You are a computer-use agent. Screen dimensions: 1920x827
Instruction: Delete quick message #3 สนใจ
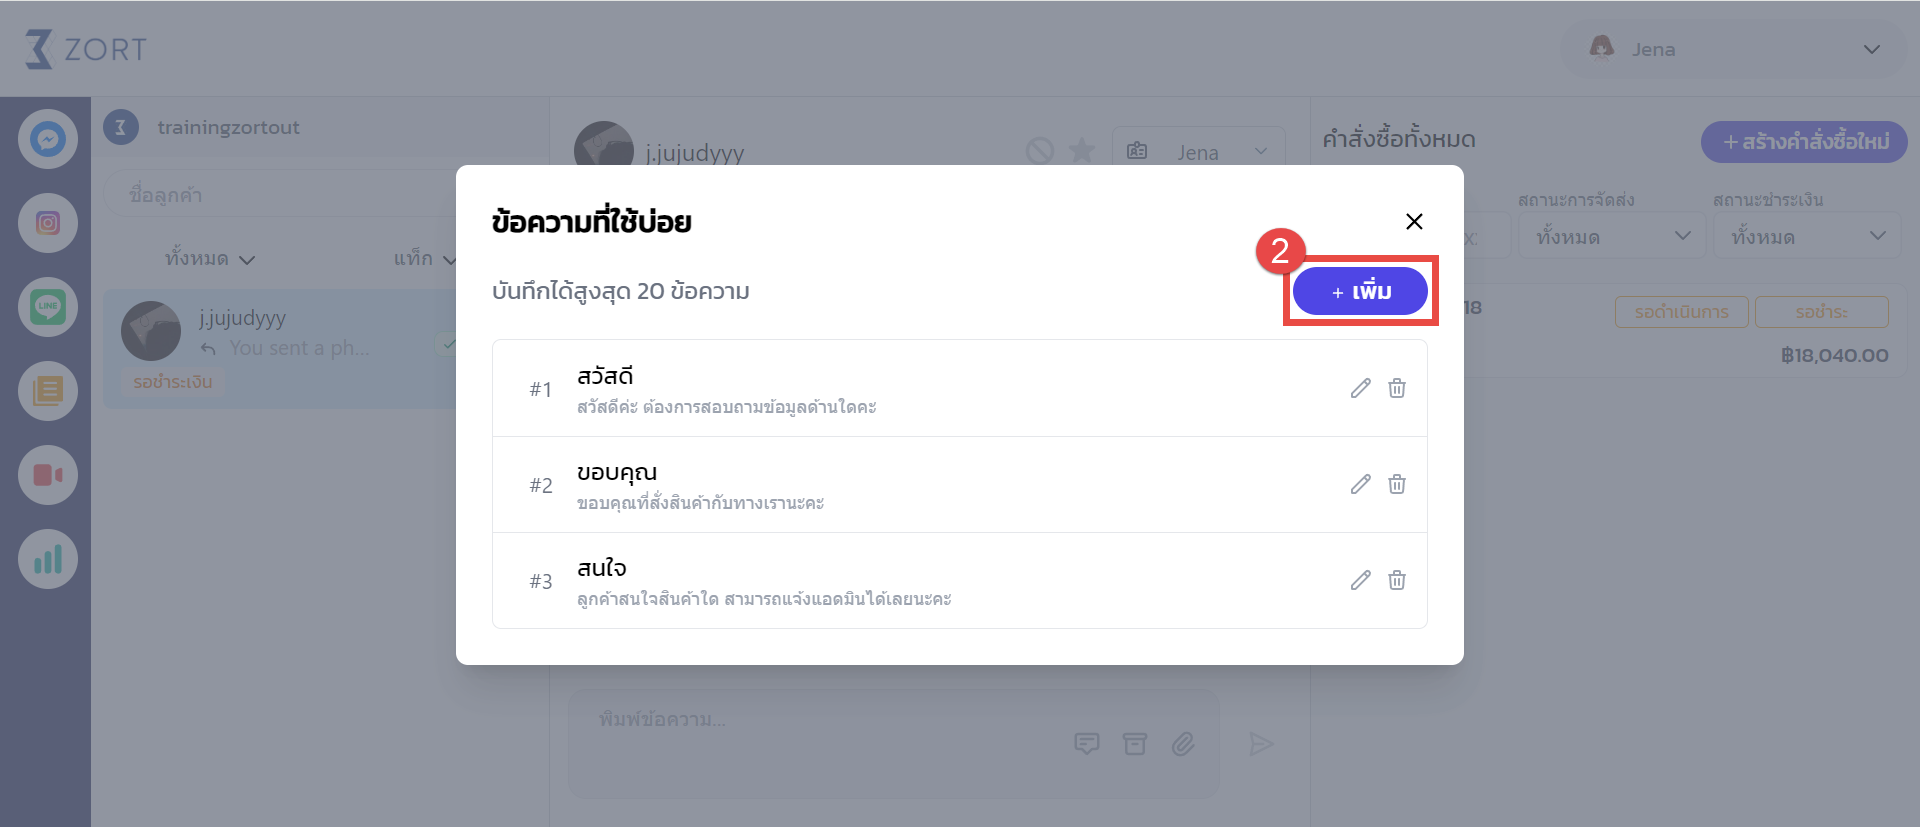click(1397, 580)
